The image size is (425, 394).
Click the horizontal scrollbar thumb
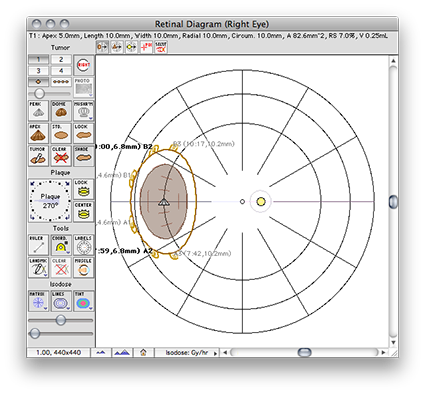pos(304,352)
